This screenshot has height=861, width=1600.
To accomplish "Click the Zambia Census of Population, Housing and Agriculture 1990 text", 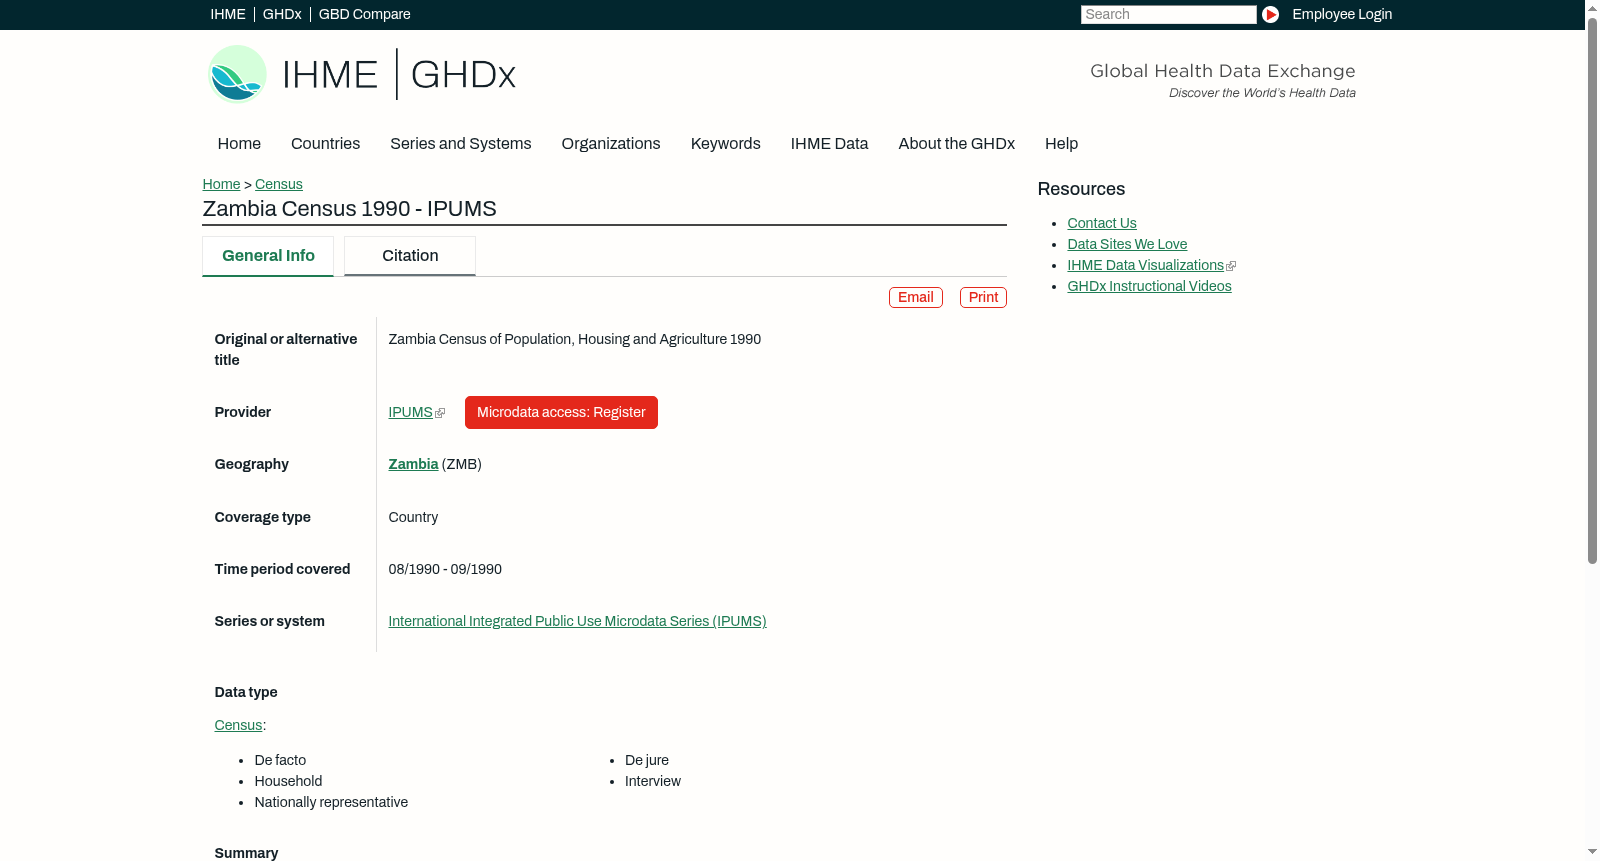I will 575,339.
